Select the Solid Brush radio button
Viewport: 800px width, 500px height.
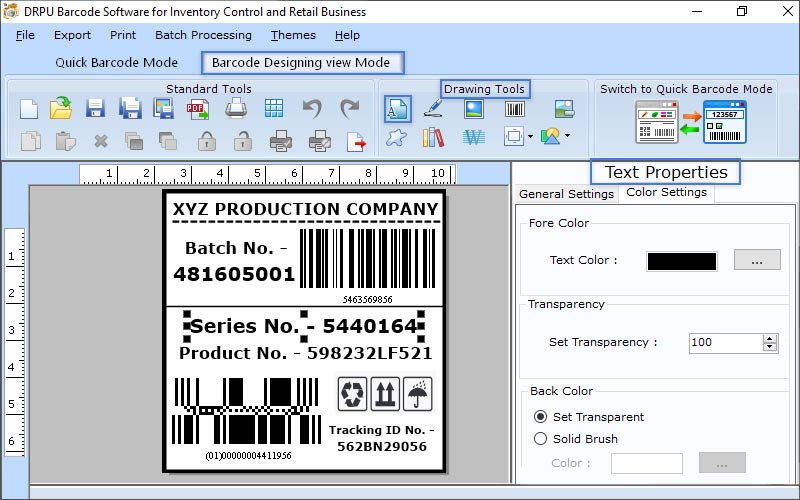(540, 439)
